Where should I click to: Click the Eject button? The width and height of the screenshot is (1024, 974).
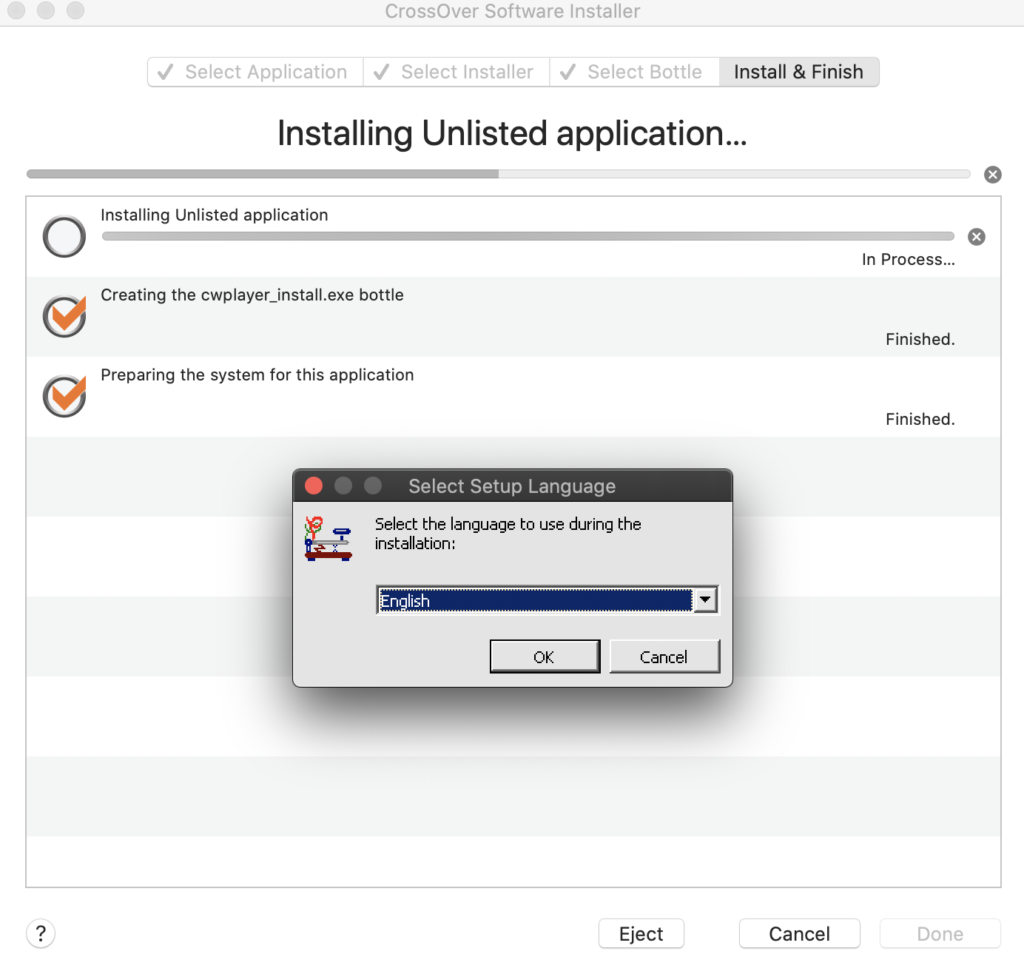[641, 934]
